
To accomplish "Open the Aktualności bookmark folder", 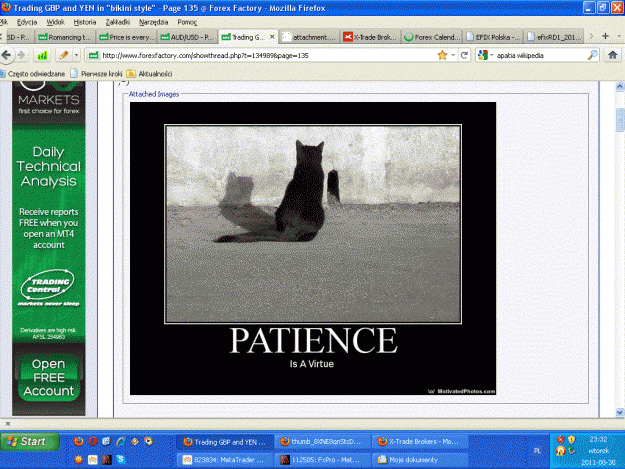I will point(149,74).
